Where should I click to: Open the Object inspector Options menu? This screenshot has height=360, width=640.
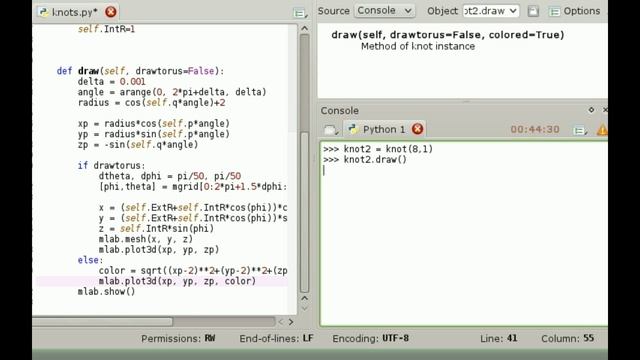pyautogui.click(x=575, y=11)
